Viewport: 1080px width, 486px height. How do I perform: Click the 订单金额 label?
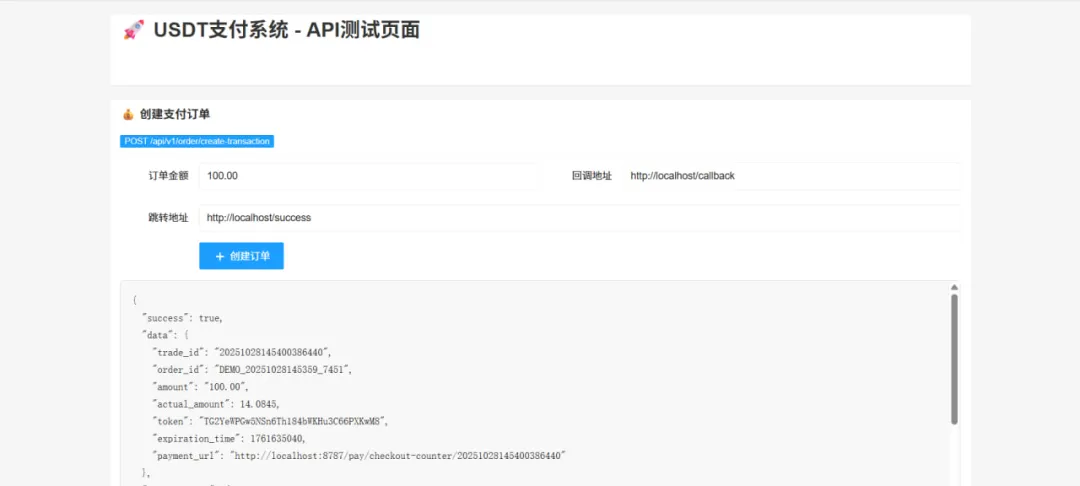[x=168, y=176]
